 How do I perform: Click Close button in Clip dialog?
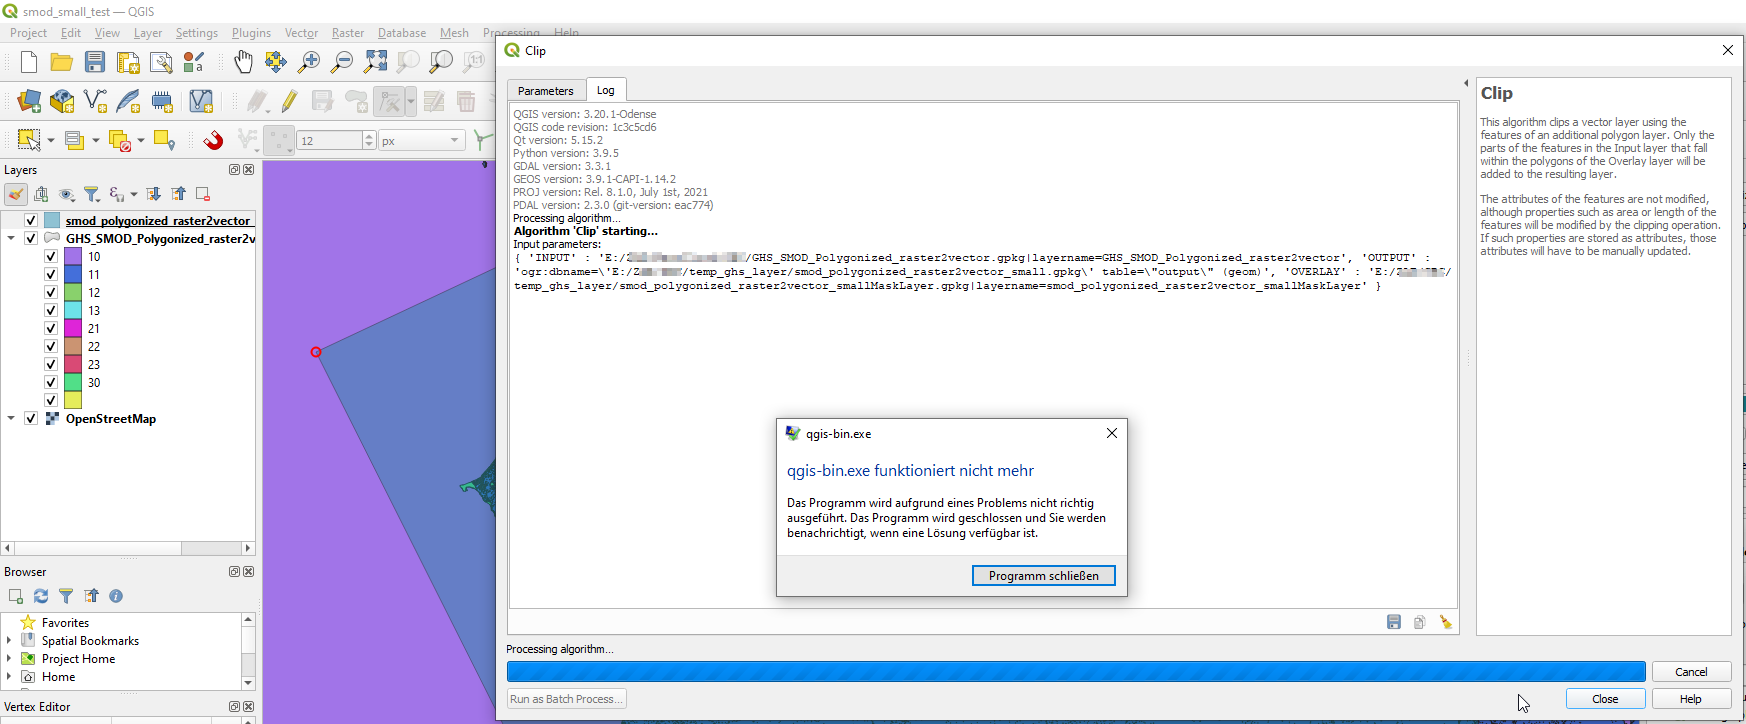coord(1605,699)
